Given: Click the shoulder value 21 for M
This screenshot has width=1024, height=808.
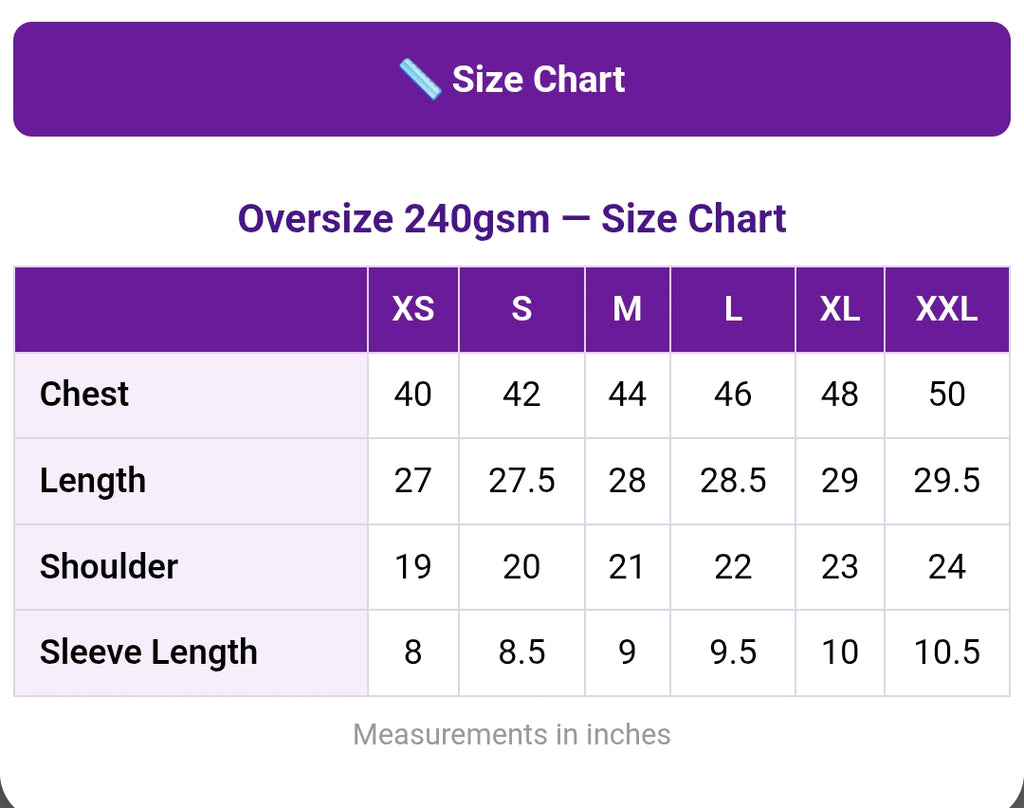Looking at the screenshot, I should (627, 567).
